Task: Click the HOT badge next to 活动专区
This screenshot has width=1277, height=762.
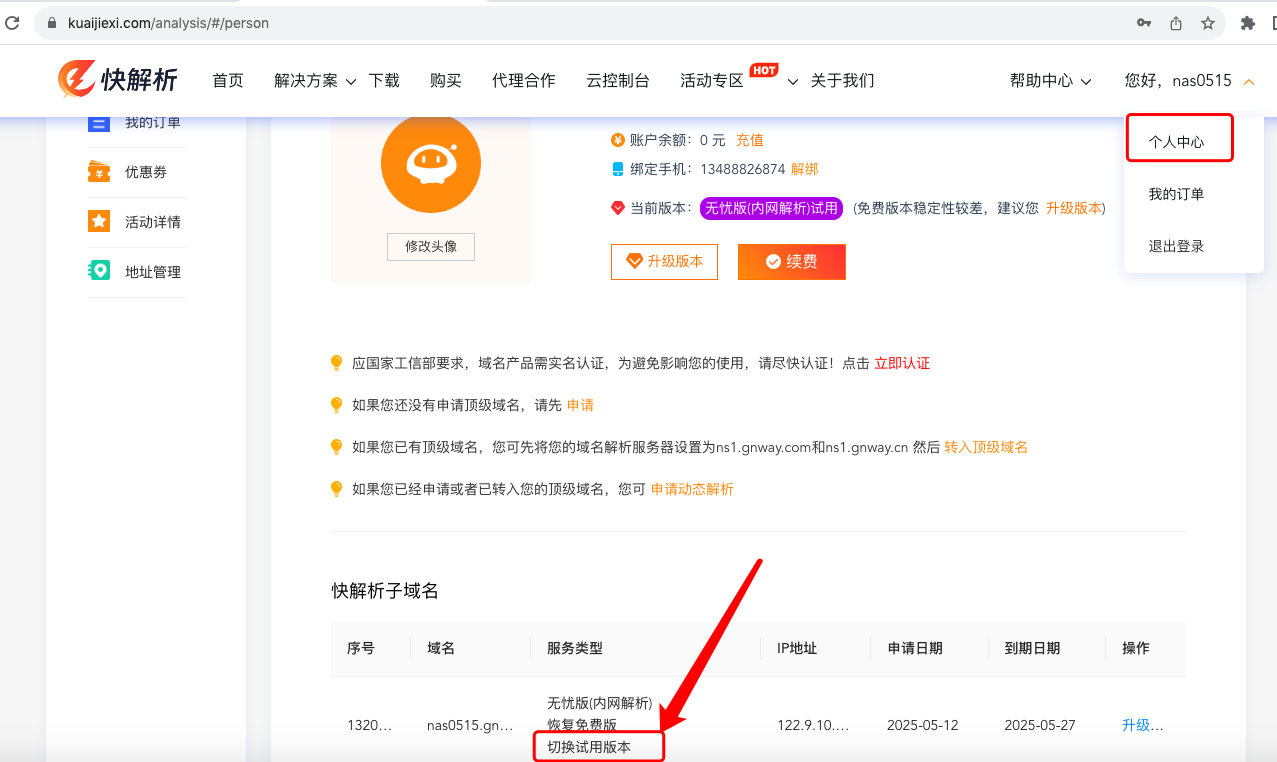Action: tap(764, 70)
